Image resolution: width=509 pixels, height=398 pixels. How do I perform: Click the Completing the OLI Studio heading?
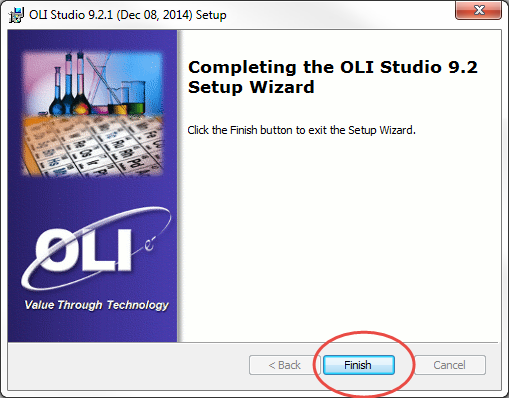[333, 77]
